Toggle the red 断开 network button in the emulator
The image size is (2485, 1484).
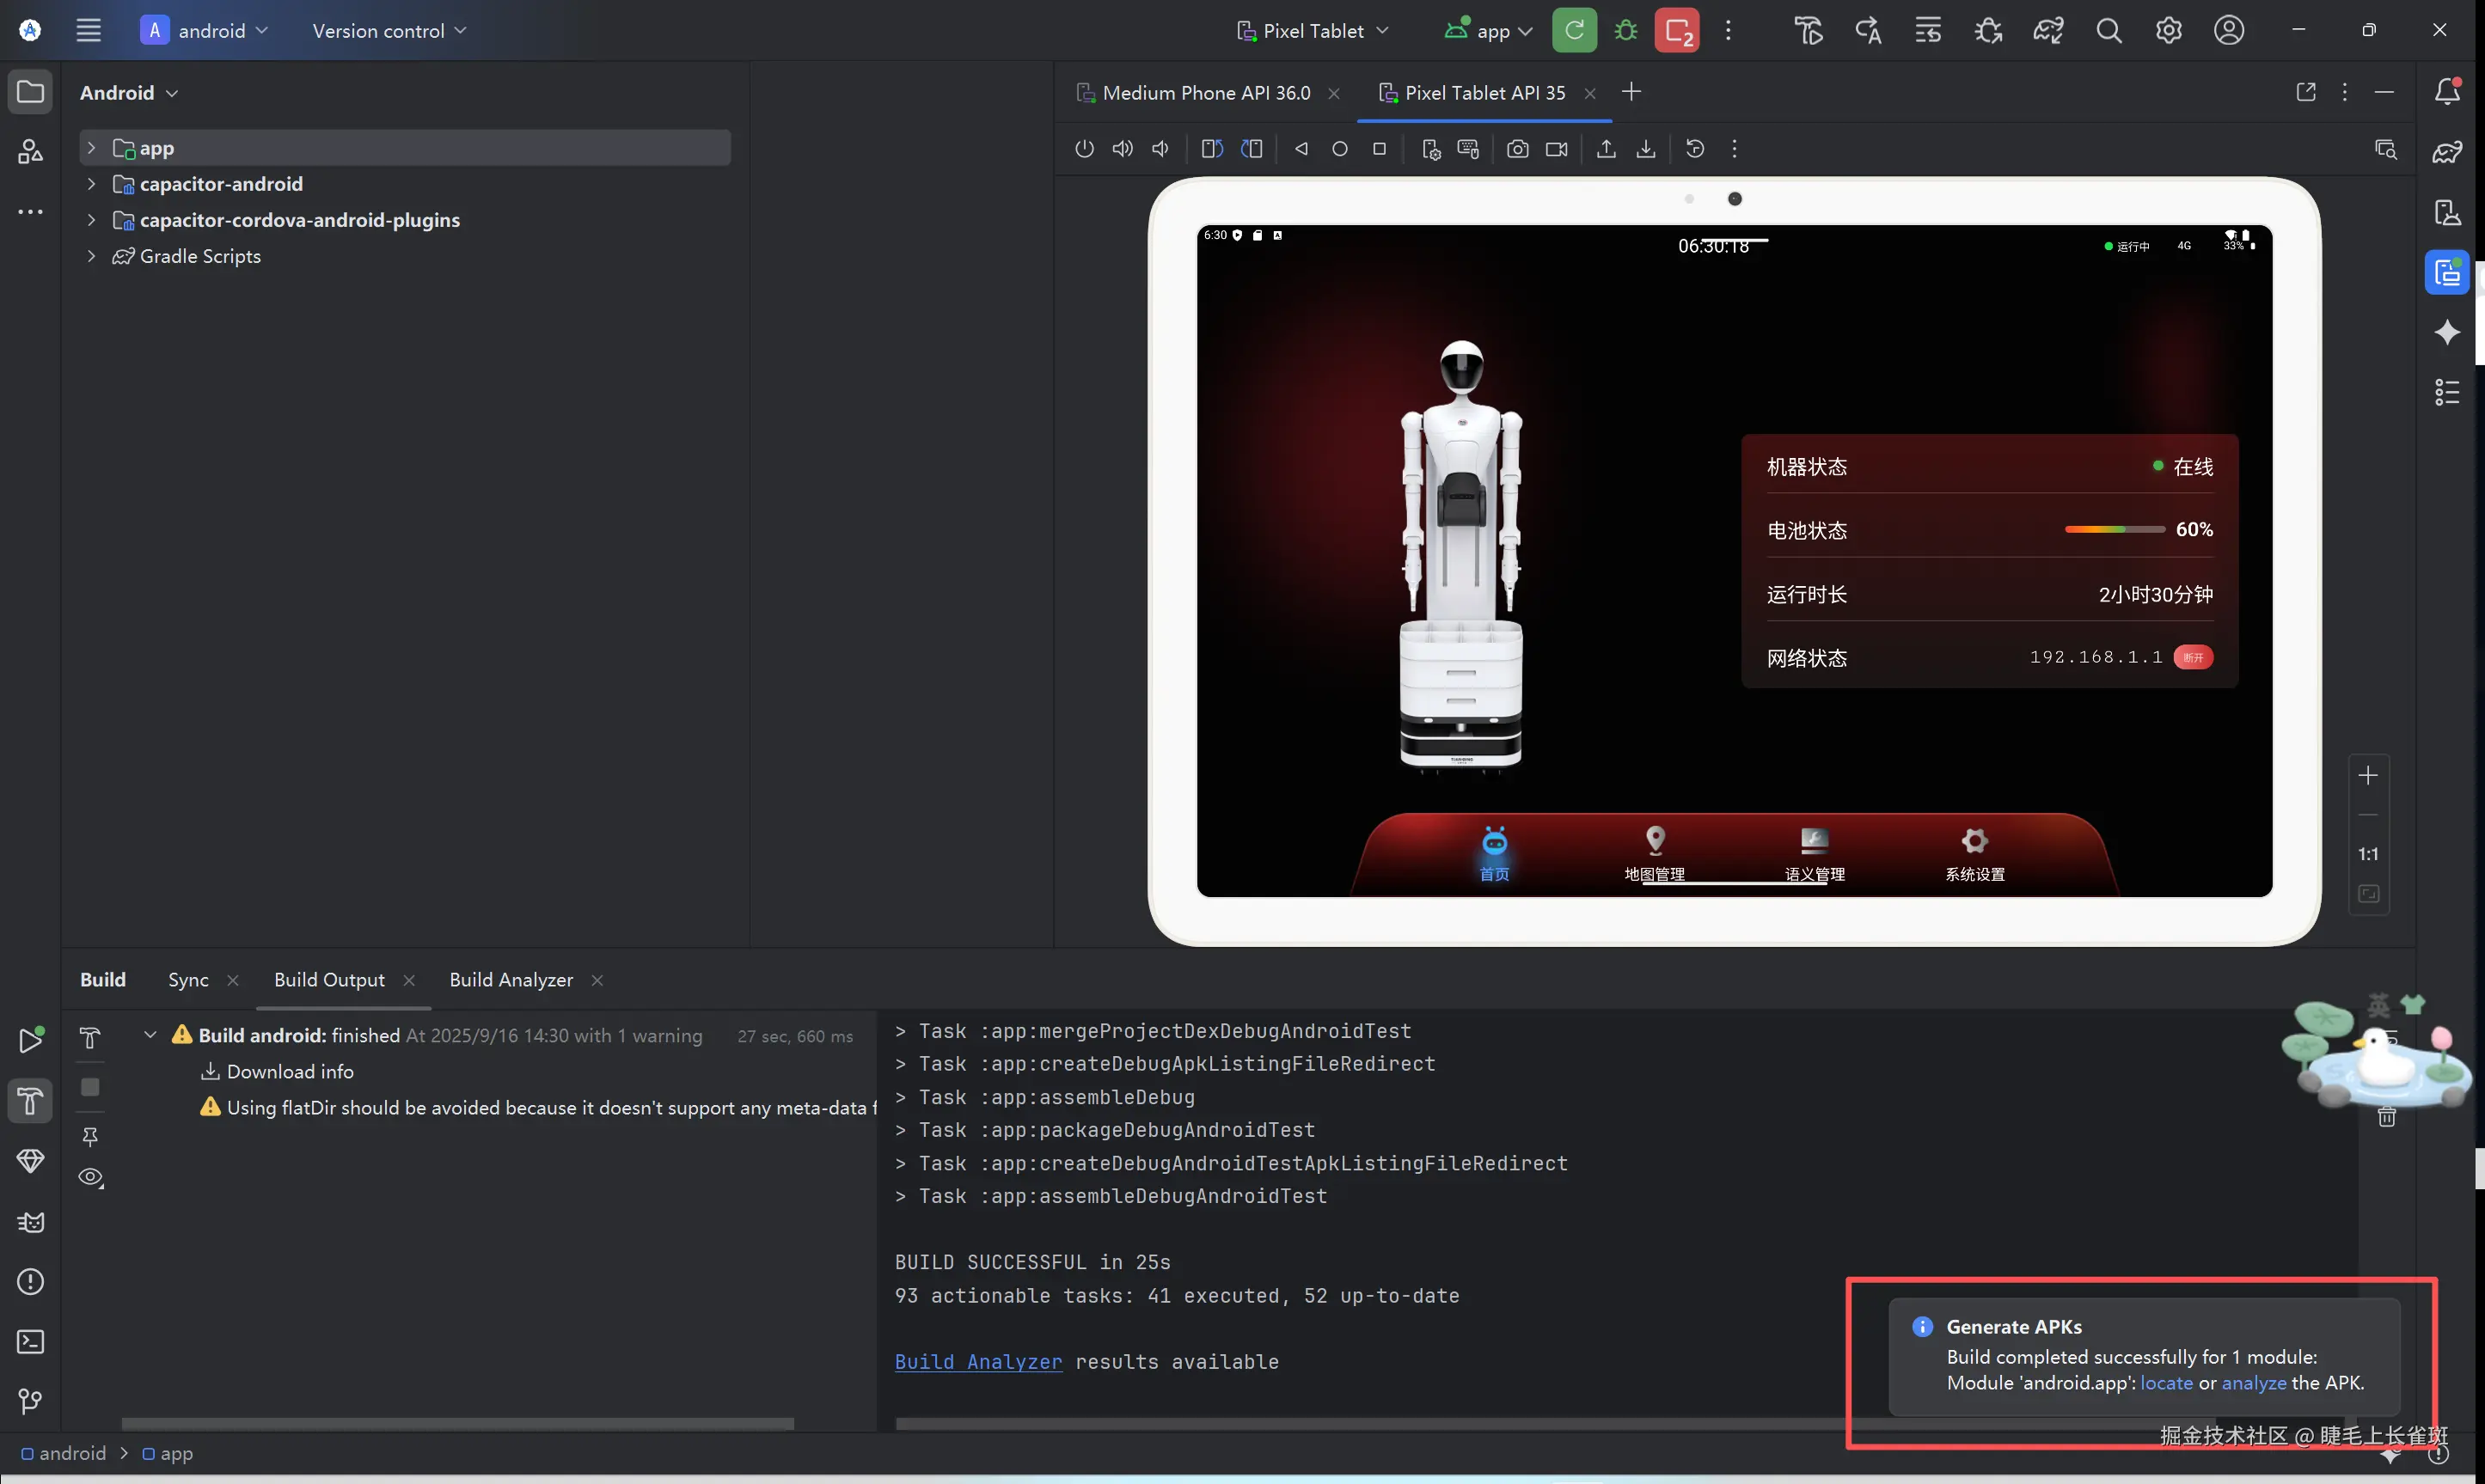(x=2192, y=657)
